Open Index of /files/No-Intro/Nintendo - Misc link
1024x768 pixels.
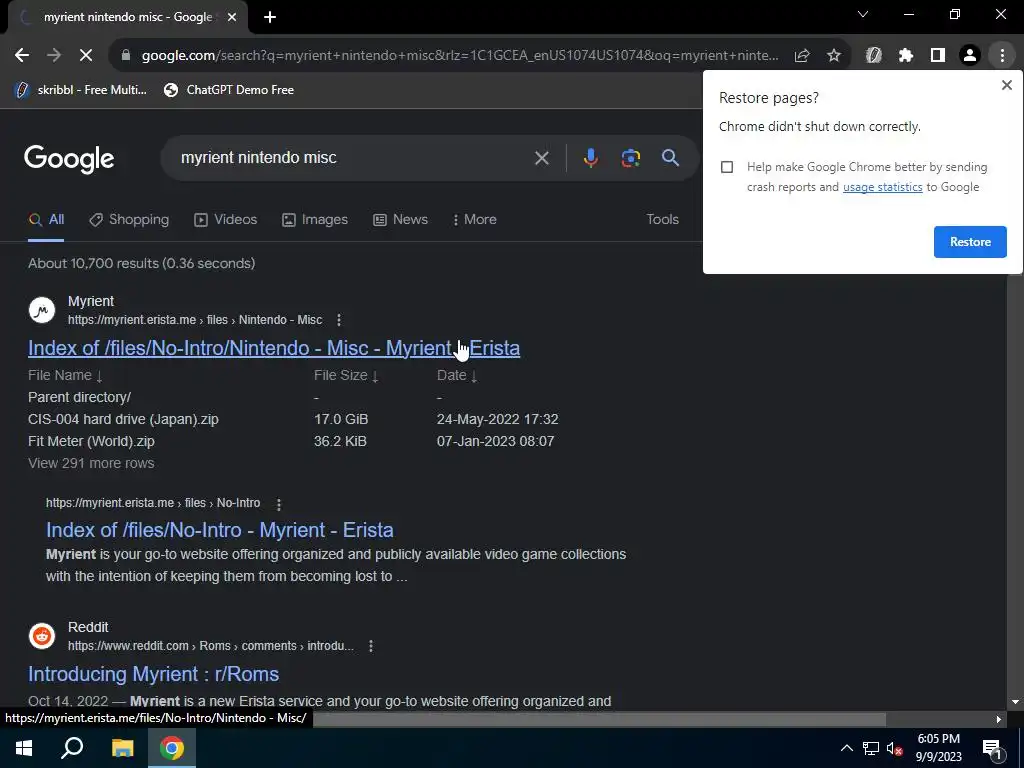(x=274, y=348)
